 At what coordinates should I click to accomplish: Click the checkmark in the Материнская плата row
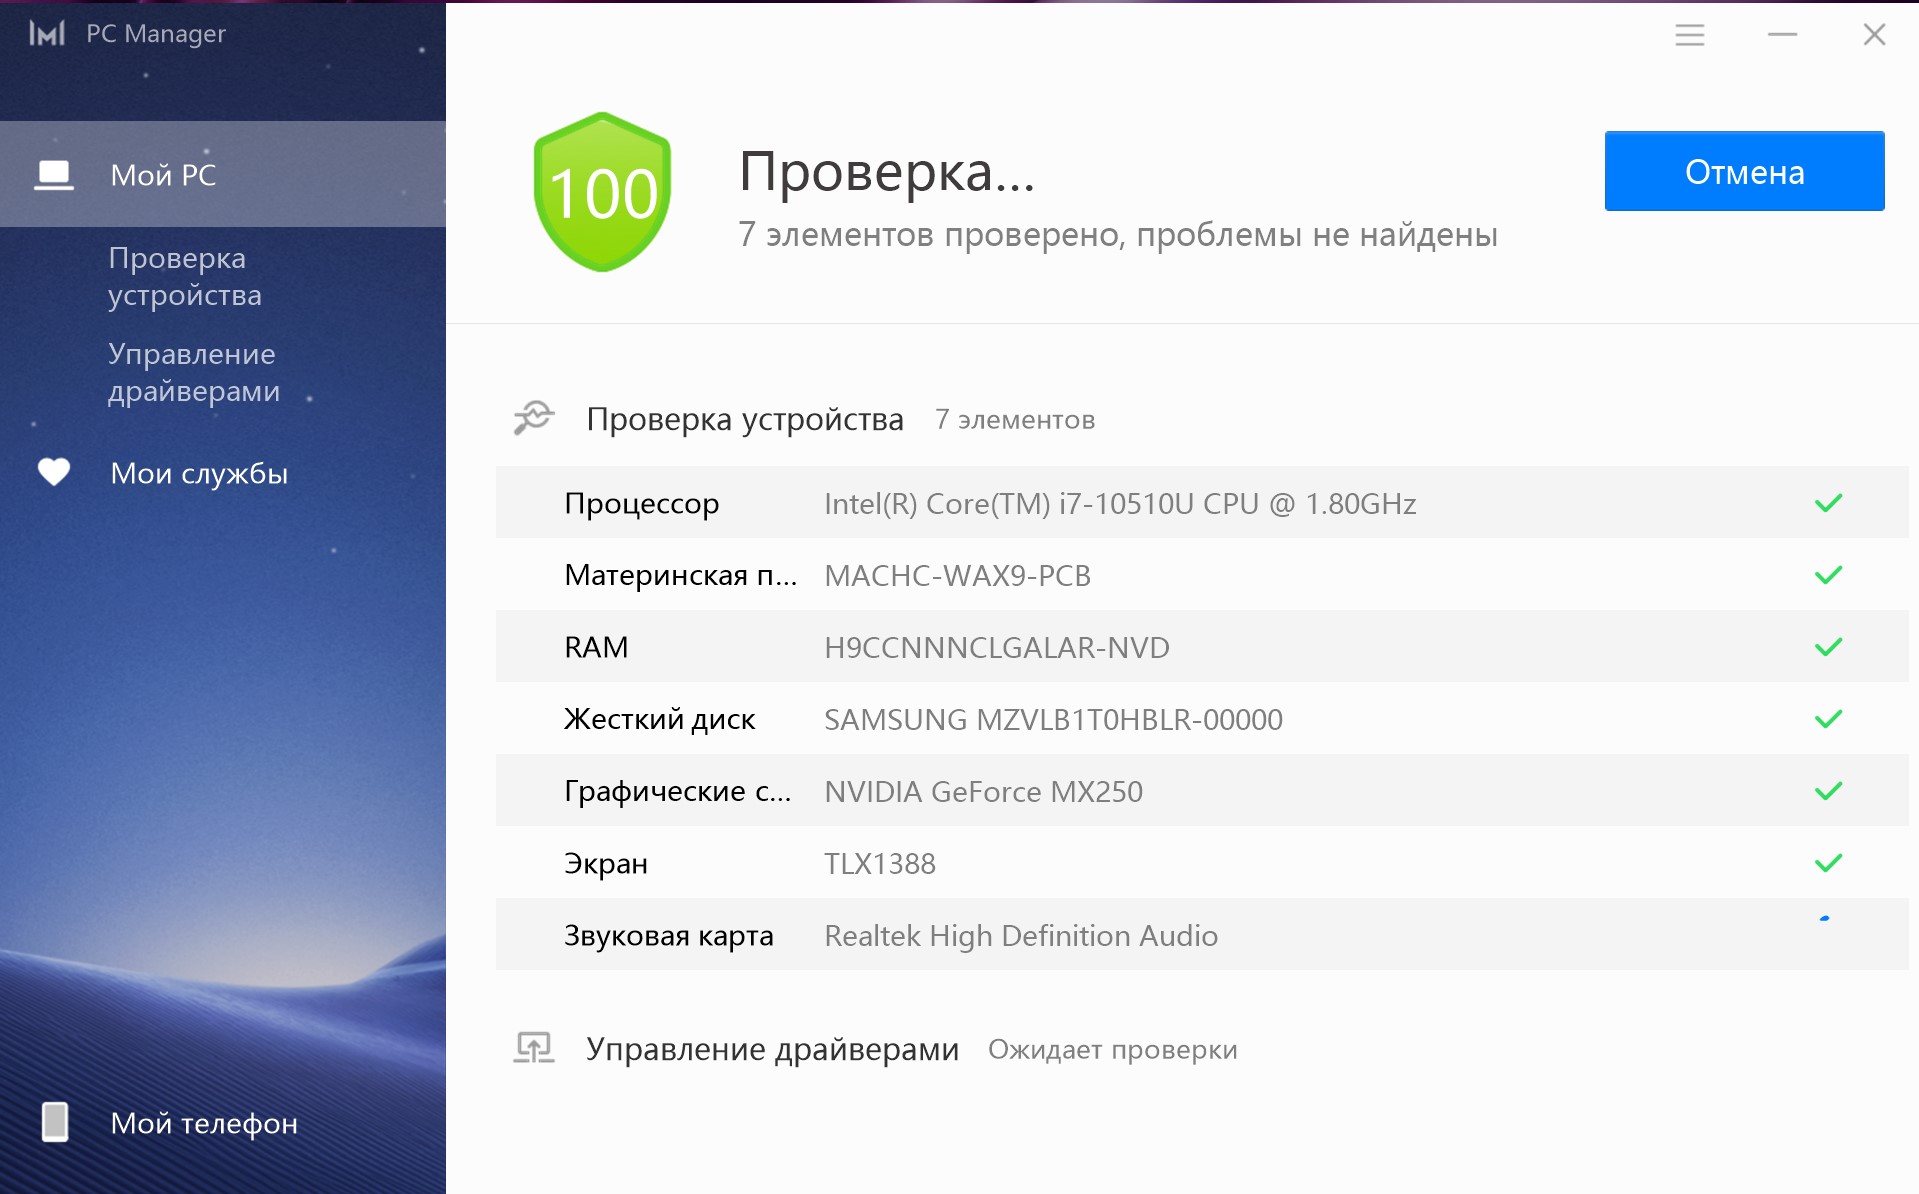[1828, 575]
